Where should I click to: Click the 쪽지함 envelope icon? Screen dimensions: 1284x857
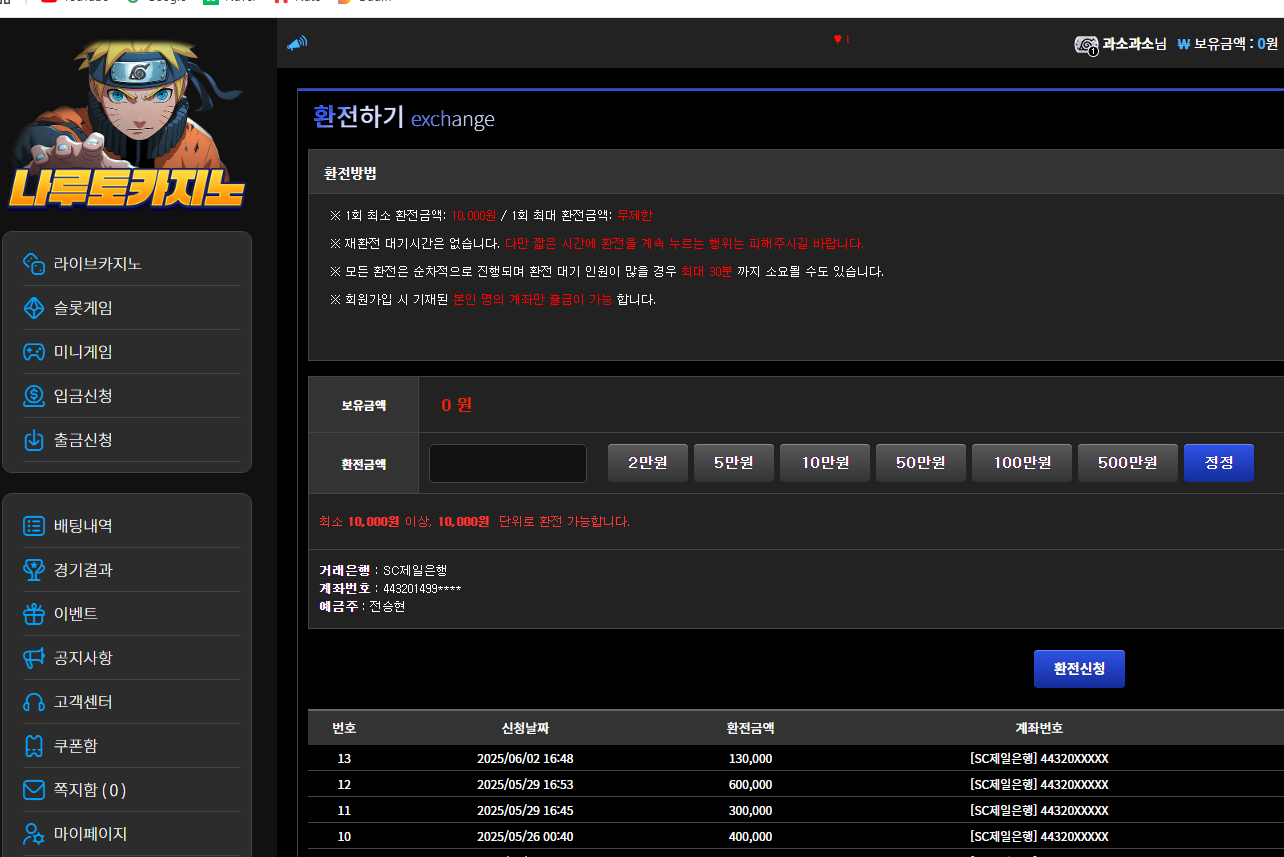(34, 790)
